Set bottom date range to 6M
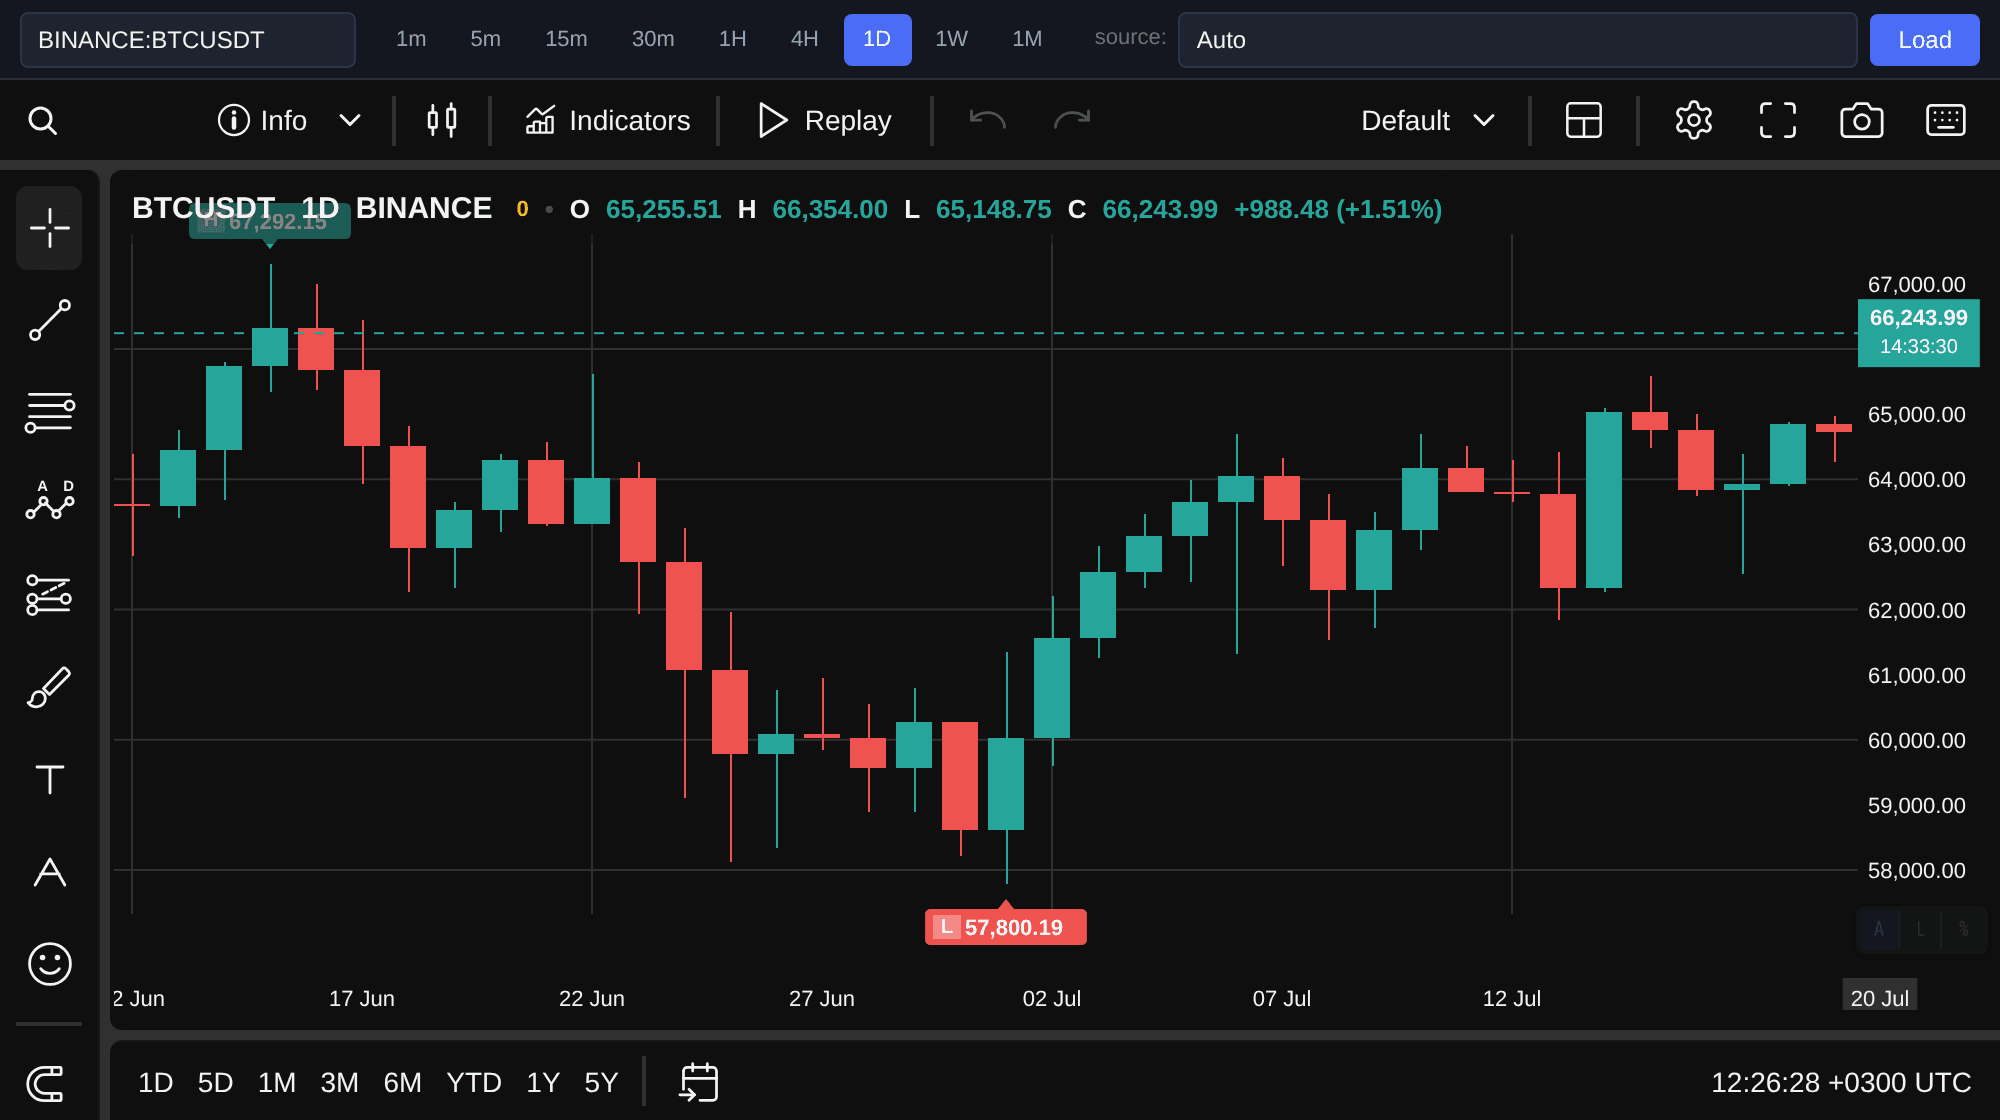 tap(402, 1083)
